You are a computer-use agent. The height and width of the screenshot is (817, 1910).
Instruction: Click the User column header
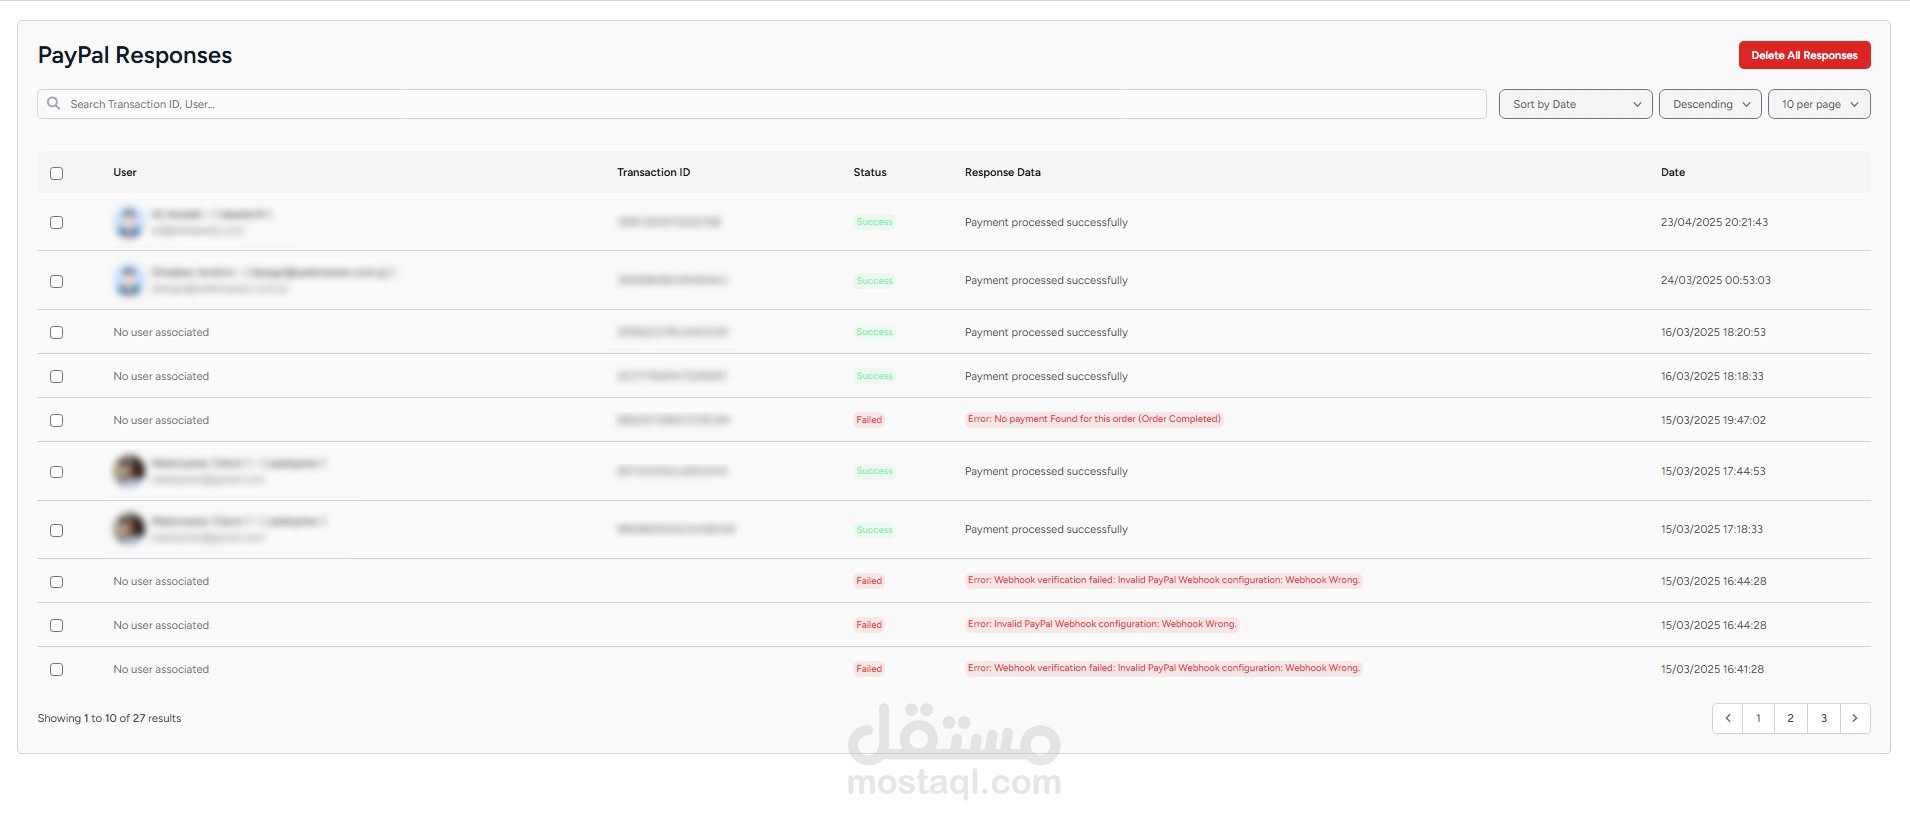(x=125, y=172)
